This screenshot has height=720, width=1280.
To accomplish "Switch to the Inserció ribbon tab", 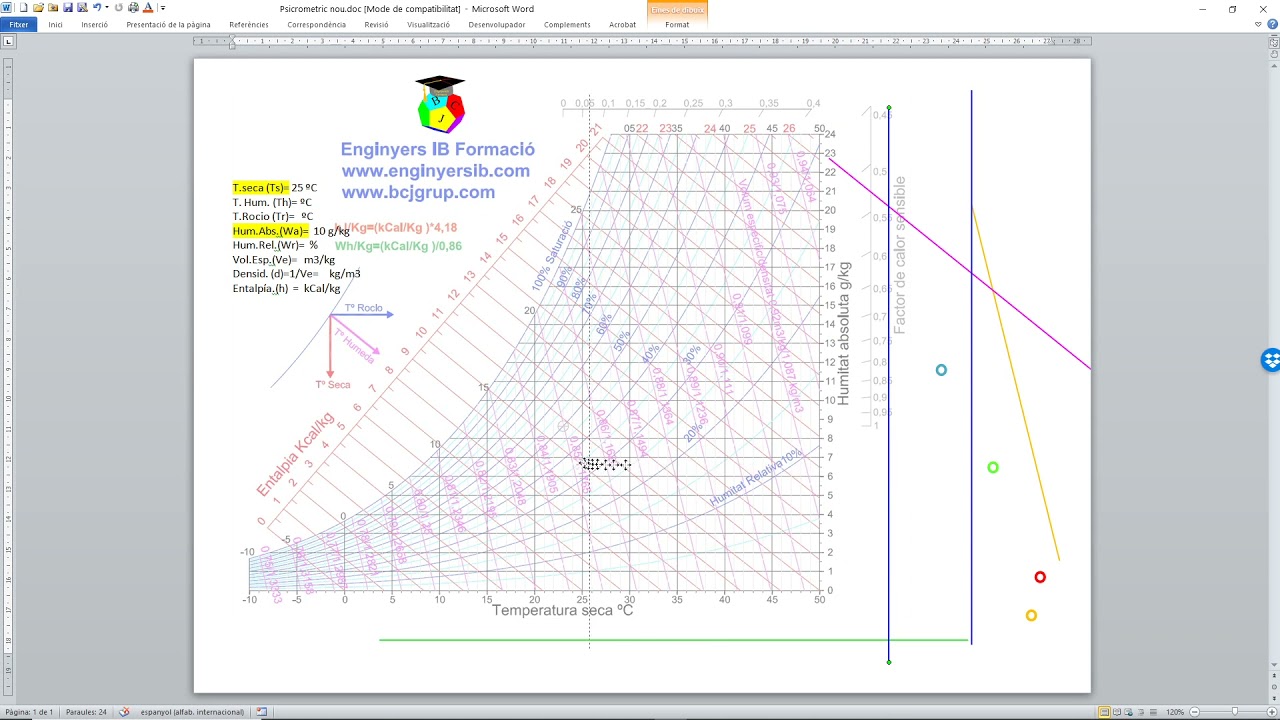I will (94, 24).
